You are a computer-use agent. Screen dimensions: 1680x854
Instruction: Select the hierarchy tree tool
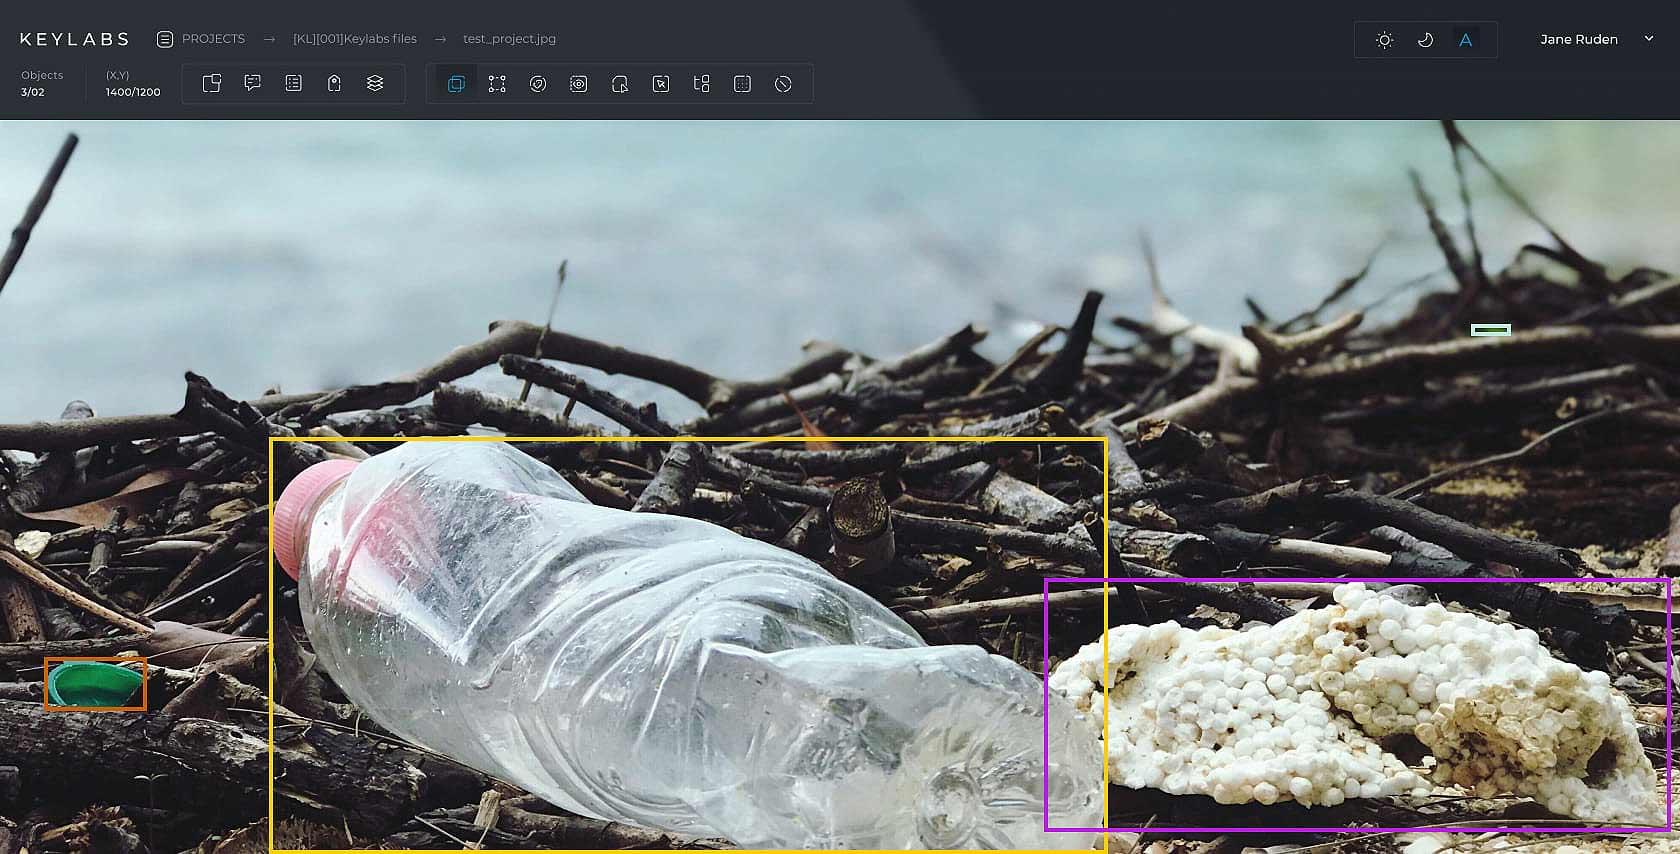(701, 84)
